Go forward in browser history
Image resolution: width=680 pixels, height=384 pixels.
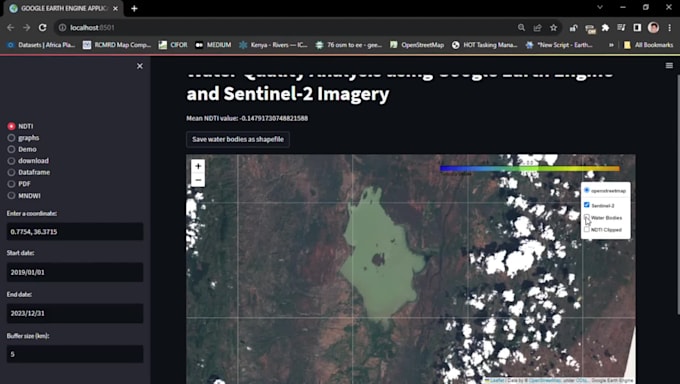click(26, 27)
